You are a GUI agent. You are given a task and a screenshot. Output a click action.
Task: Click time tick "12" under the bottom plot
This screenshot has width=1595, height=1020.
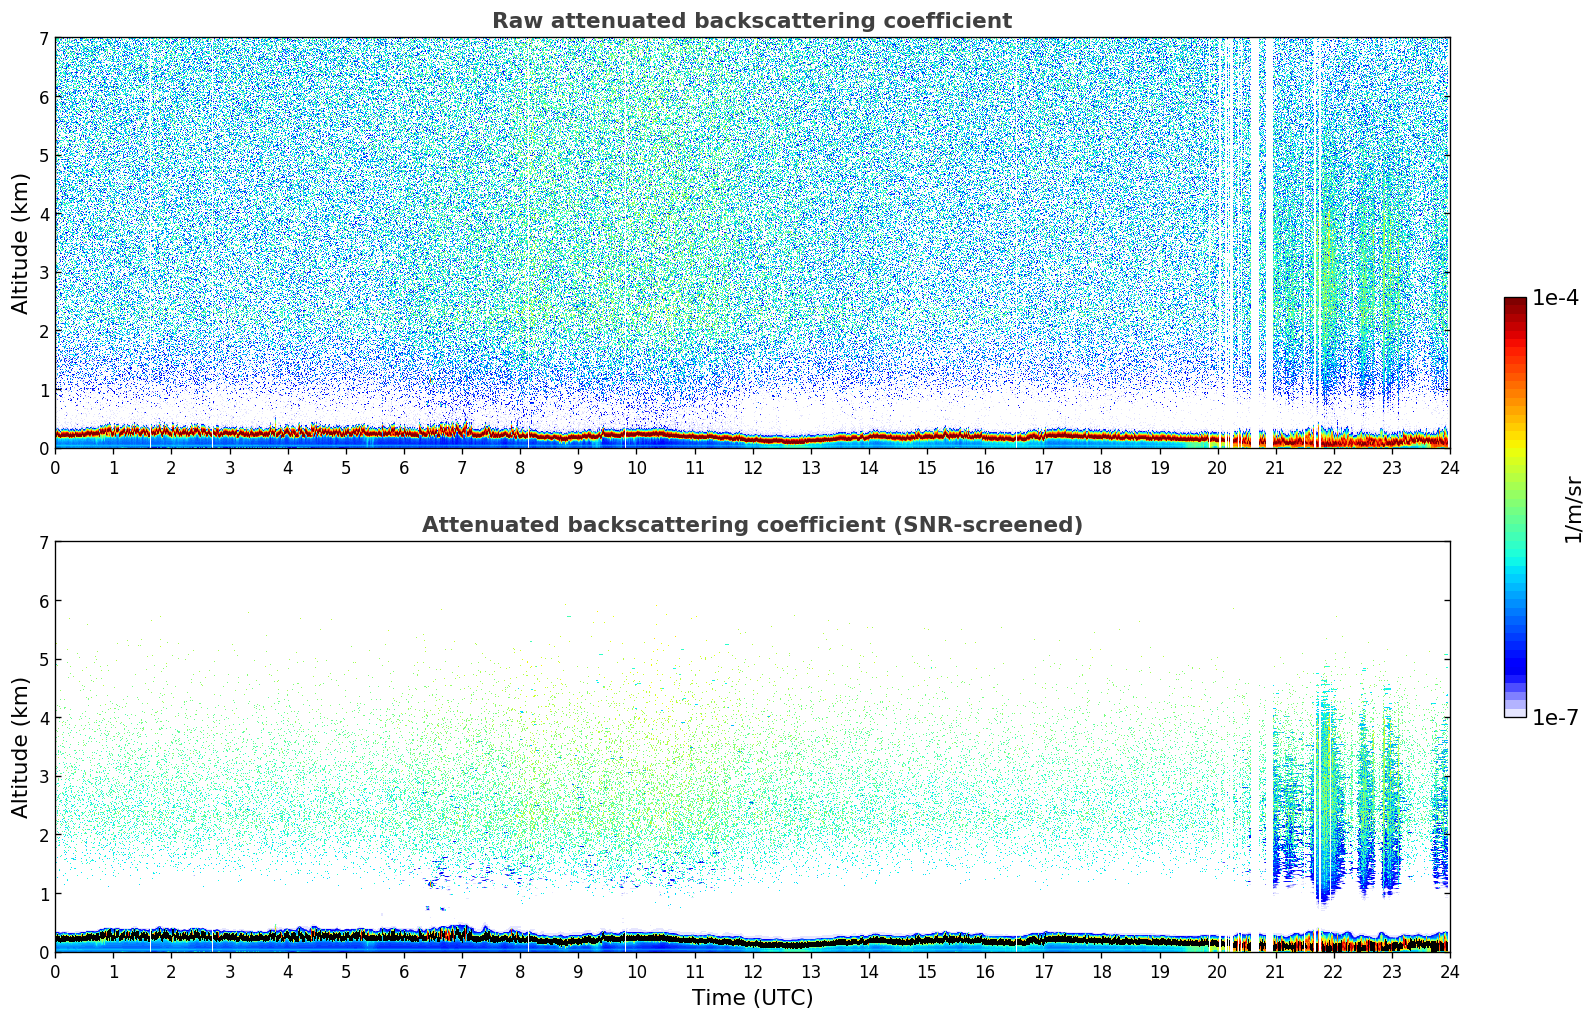(752, 971)
